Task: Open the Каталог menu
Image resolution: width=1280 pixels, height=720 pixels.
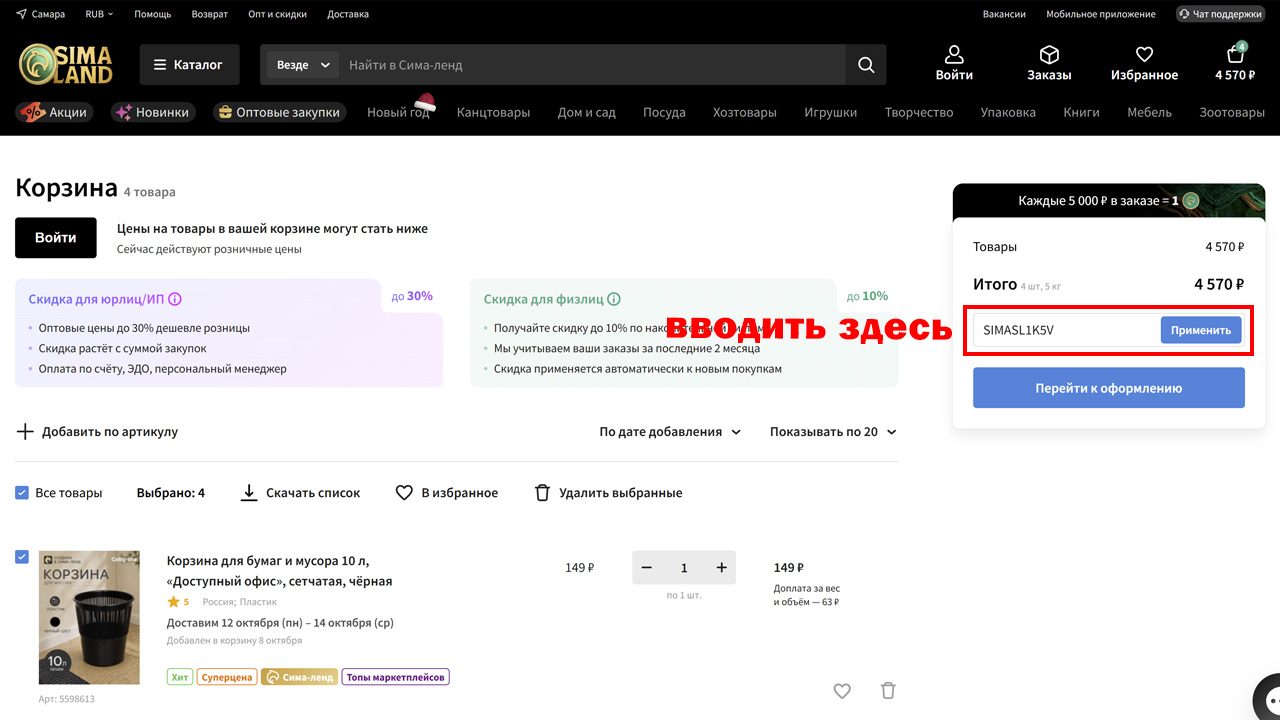Action: [x=190, y=65]
